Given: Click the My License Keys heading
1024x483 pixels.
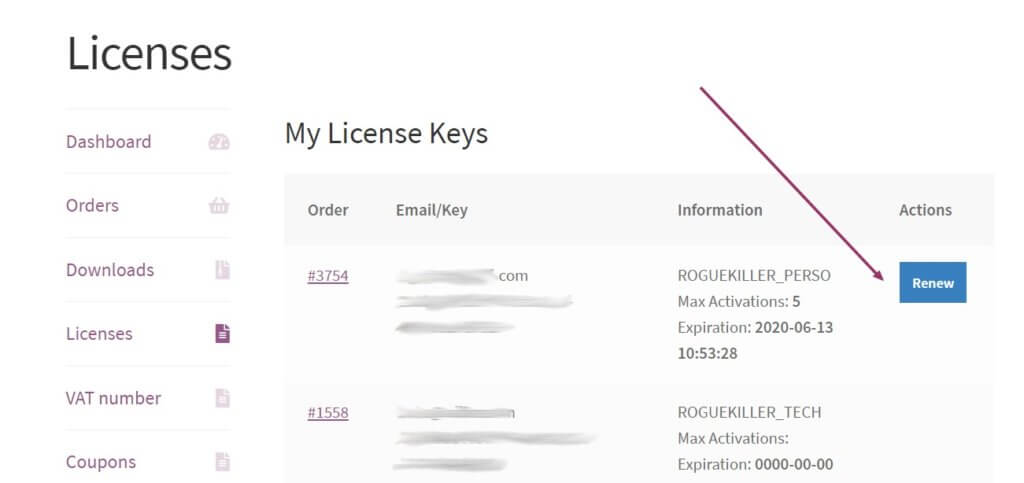Looking at the screenshot, I should point(386,133).
